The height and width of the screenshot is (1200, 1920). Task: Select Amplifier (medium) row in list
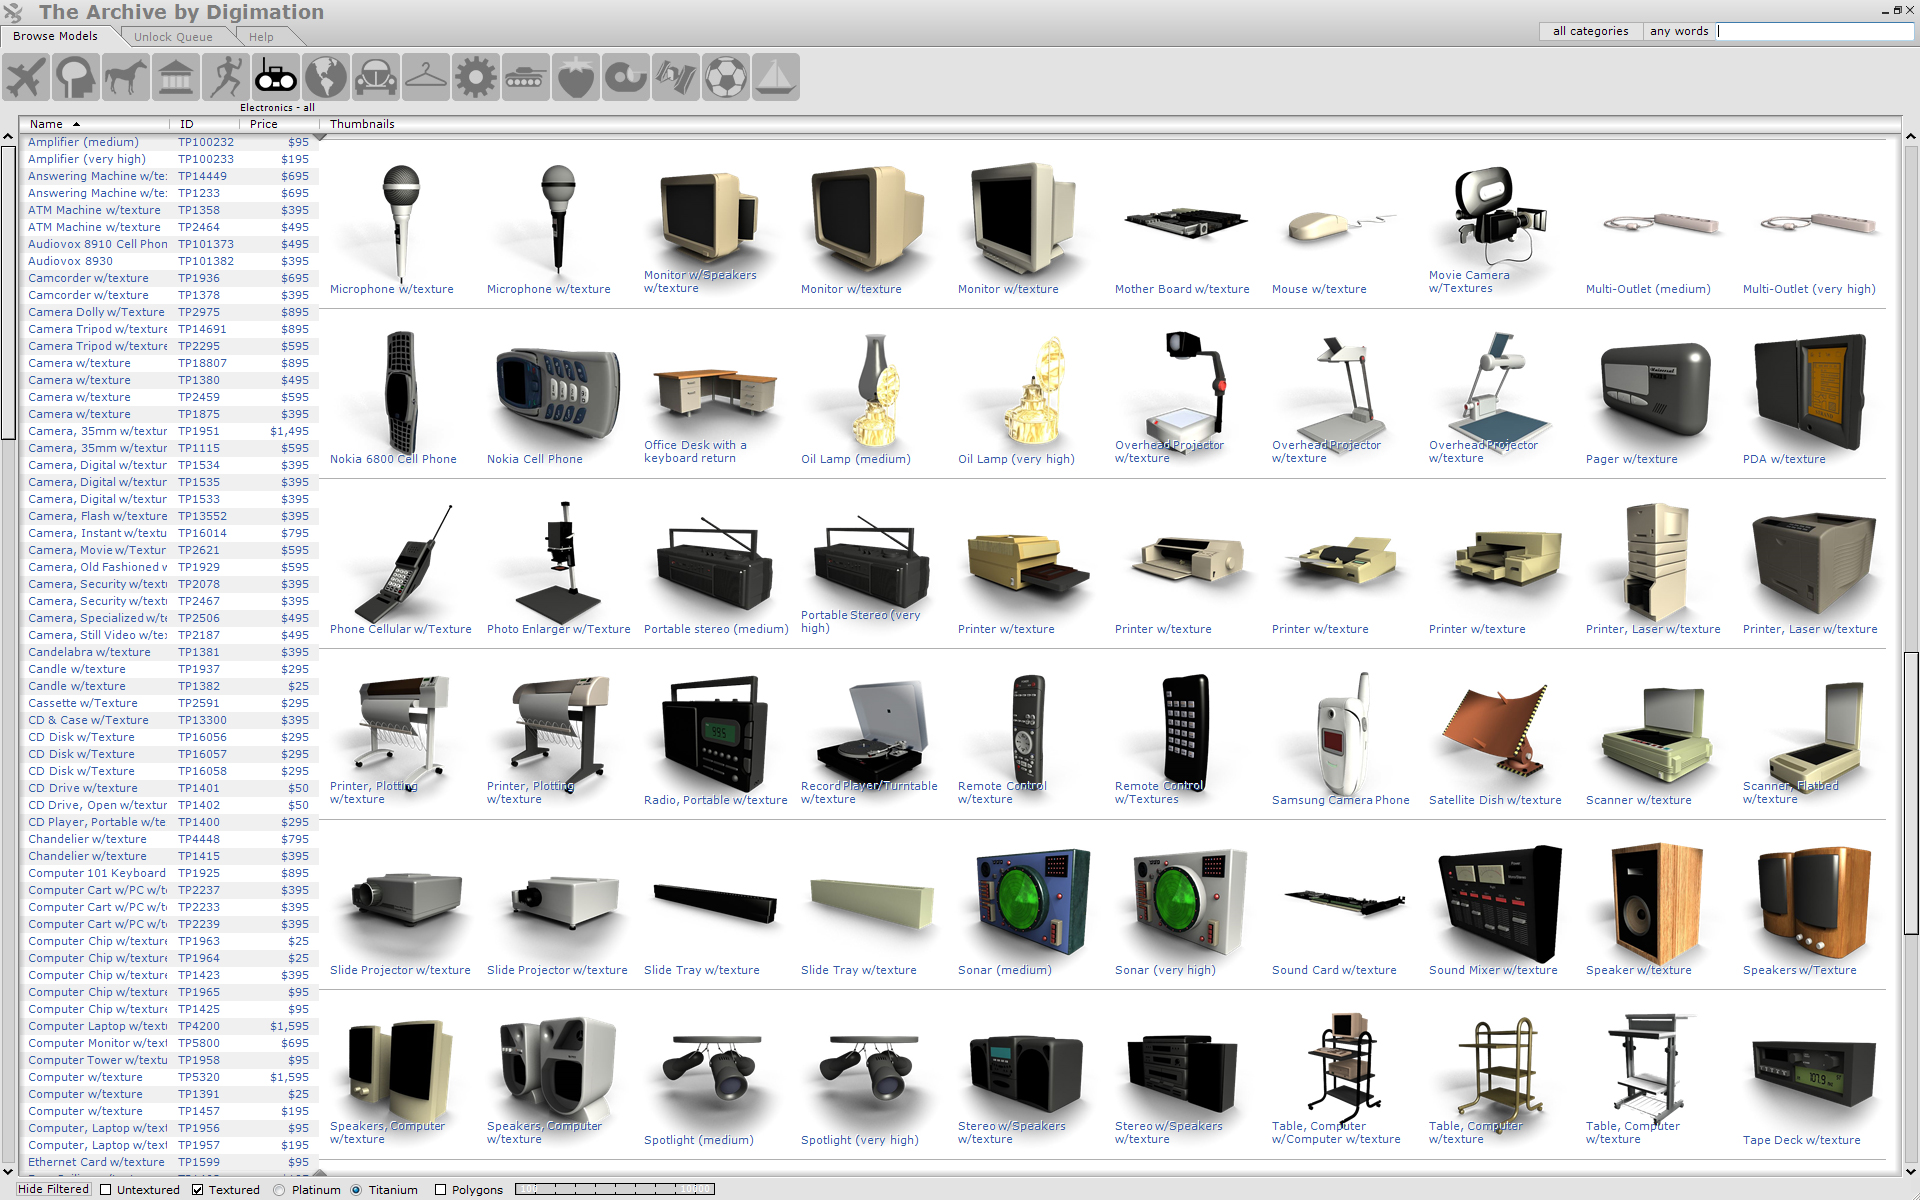[x=169, y=142]
